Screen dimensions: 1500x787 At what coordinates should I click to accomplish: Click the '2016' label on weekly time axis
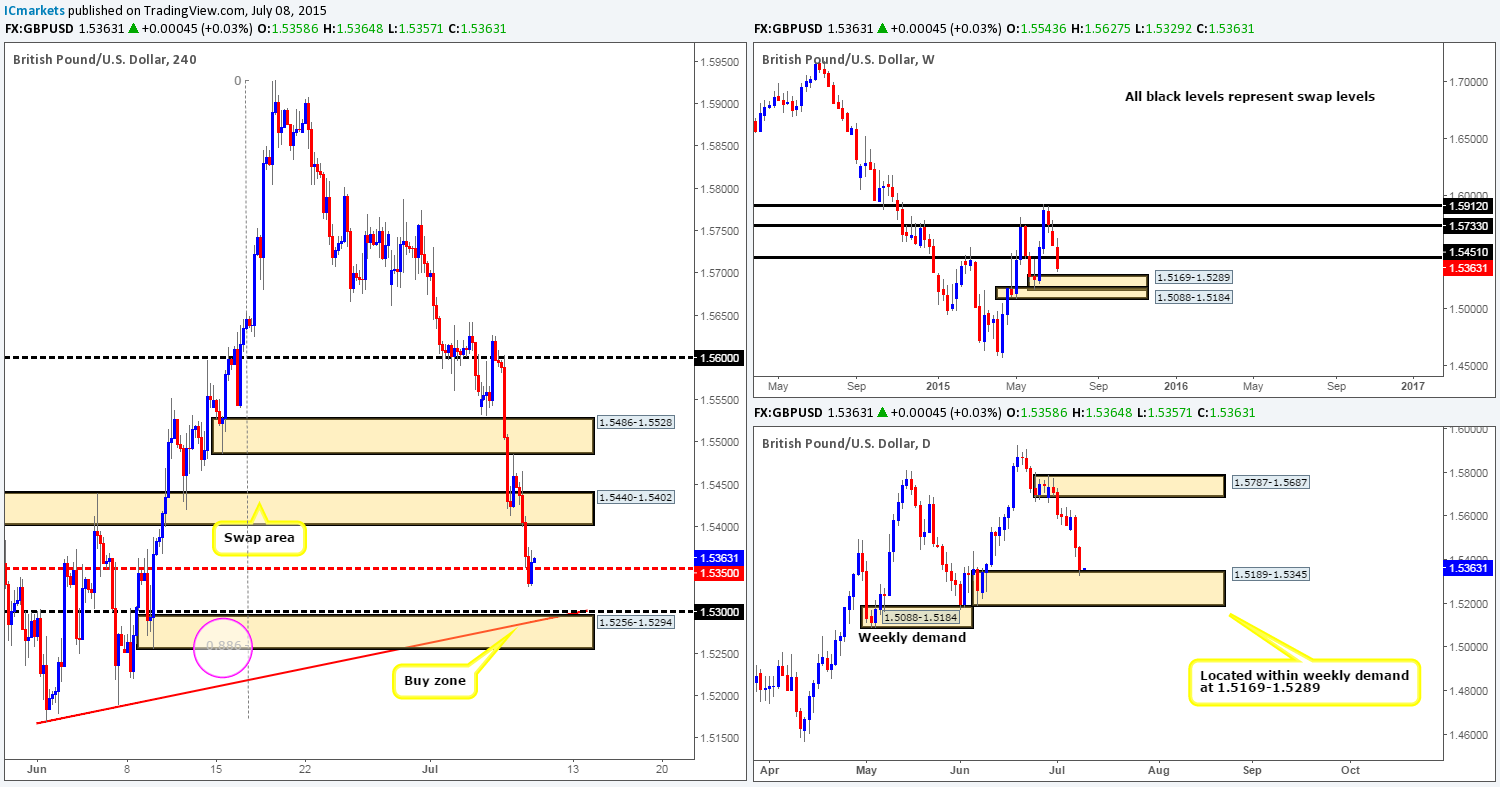pyautogui.click(x=1175, y=385)
